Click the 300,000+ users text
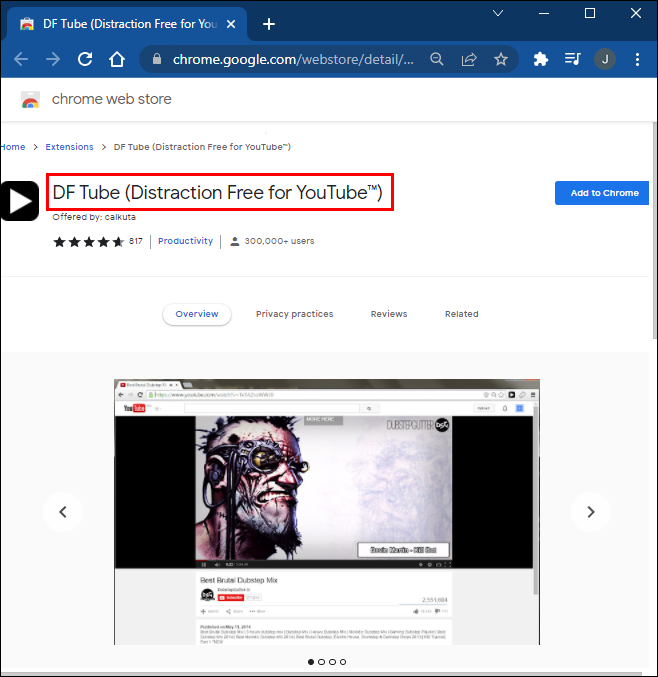Image resolution: width=658 pixels, height=677 pixels. point(279,241)
